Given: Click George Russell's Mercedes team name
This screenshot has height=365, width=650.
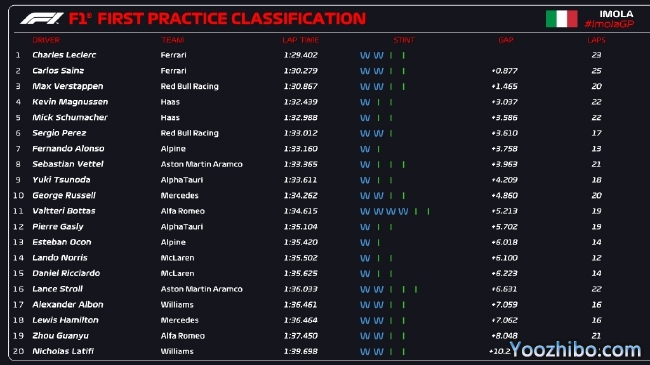Looking at the screenshot, I should [x=179, y=195].
